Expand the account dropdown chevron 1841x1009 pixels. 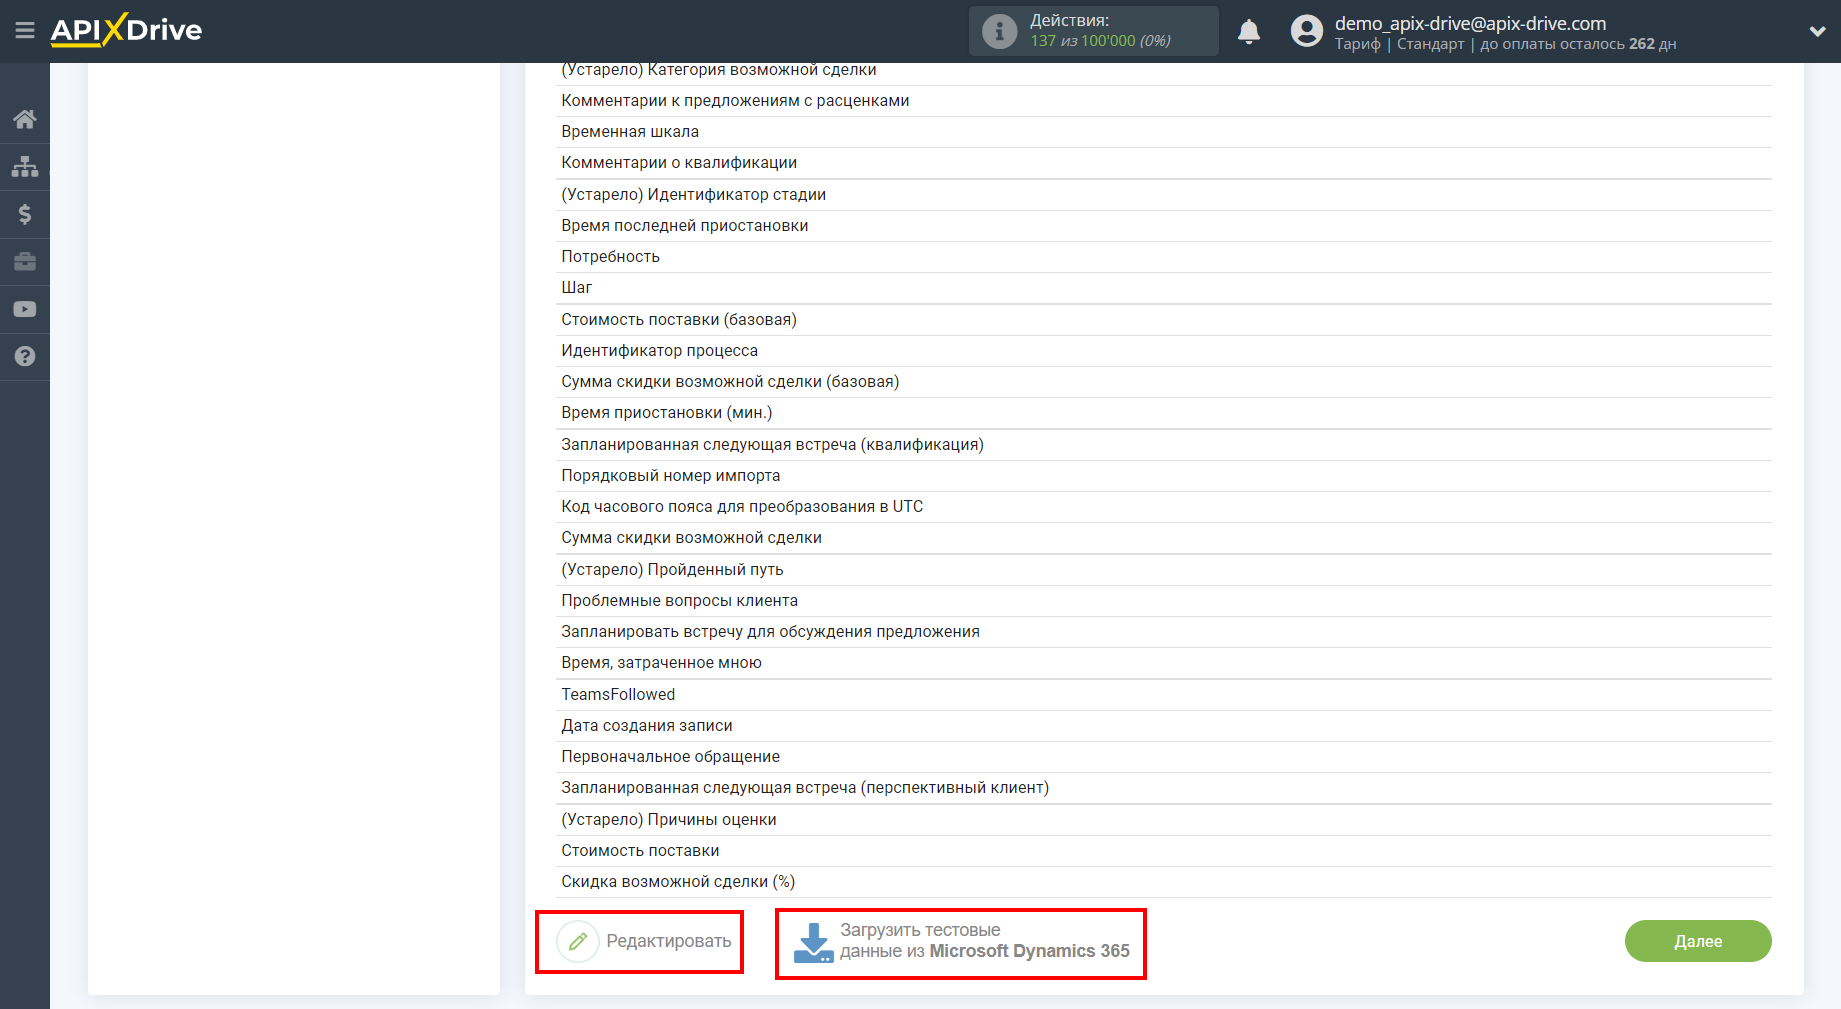point(1817,32)
